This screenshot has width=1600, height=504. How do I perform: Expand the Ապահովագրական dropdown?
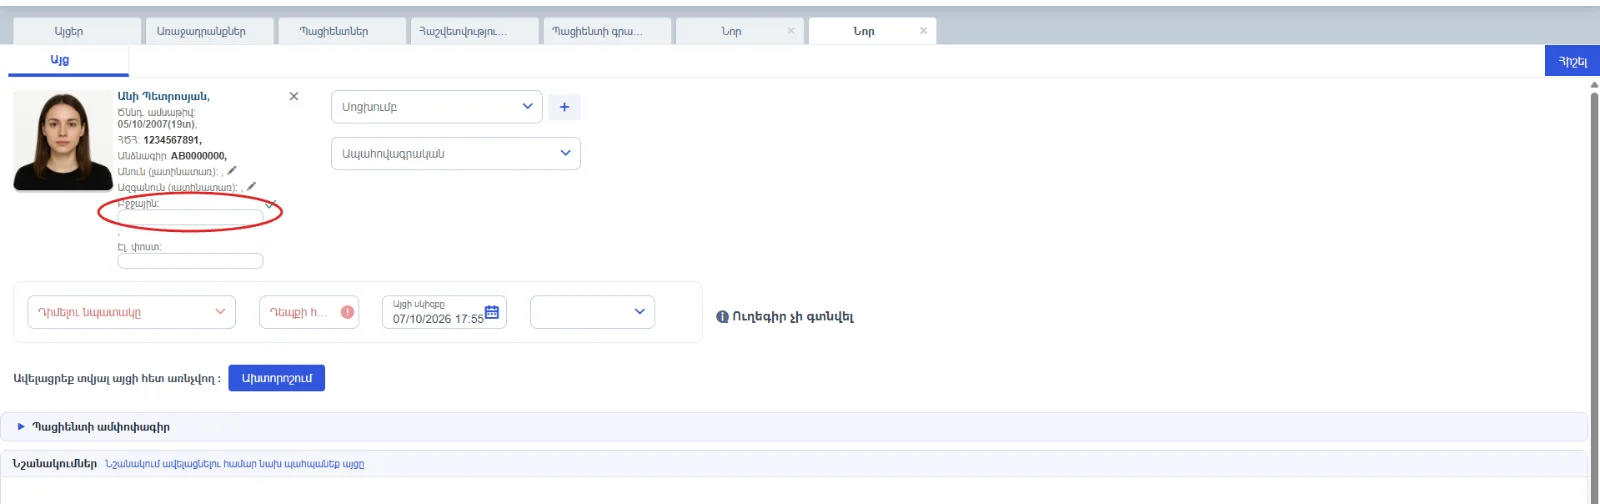coord(455,153)
